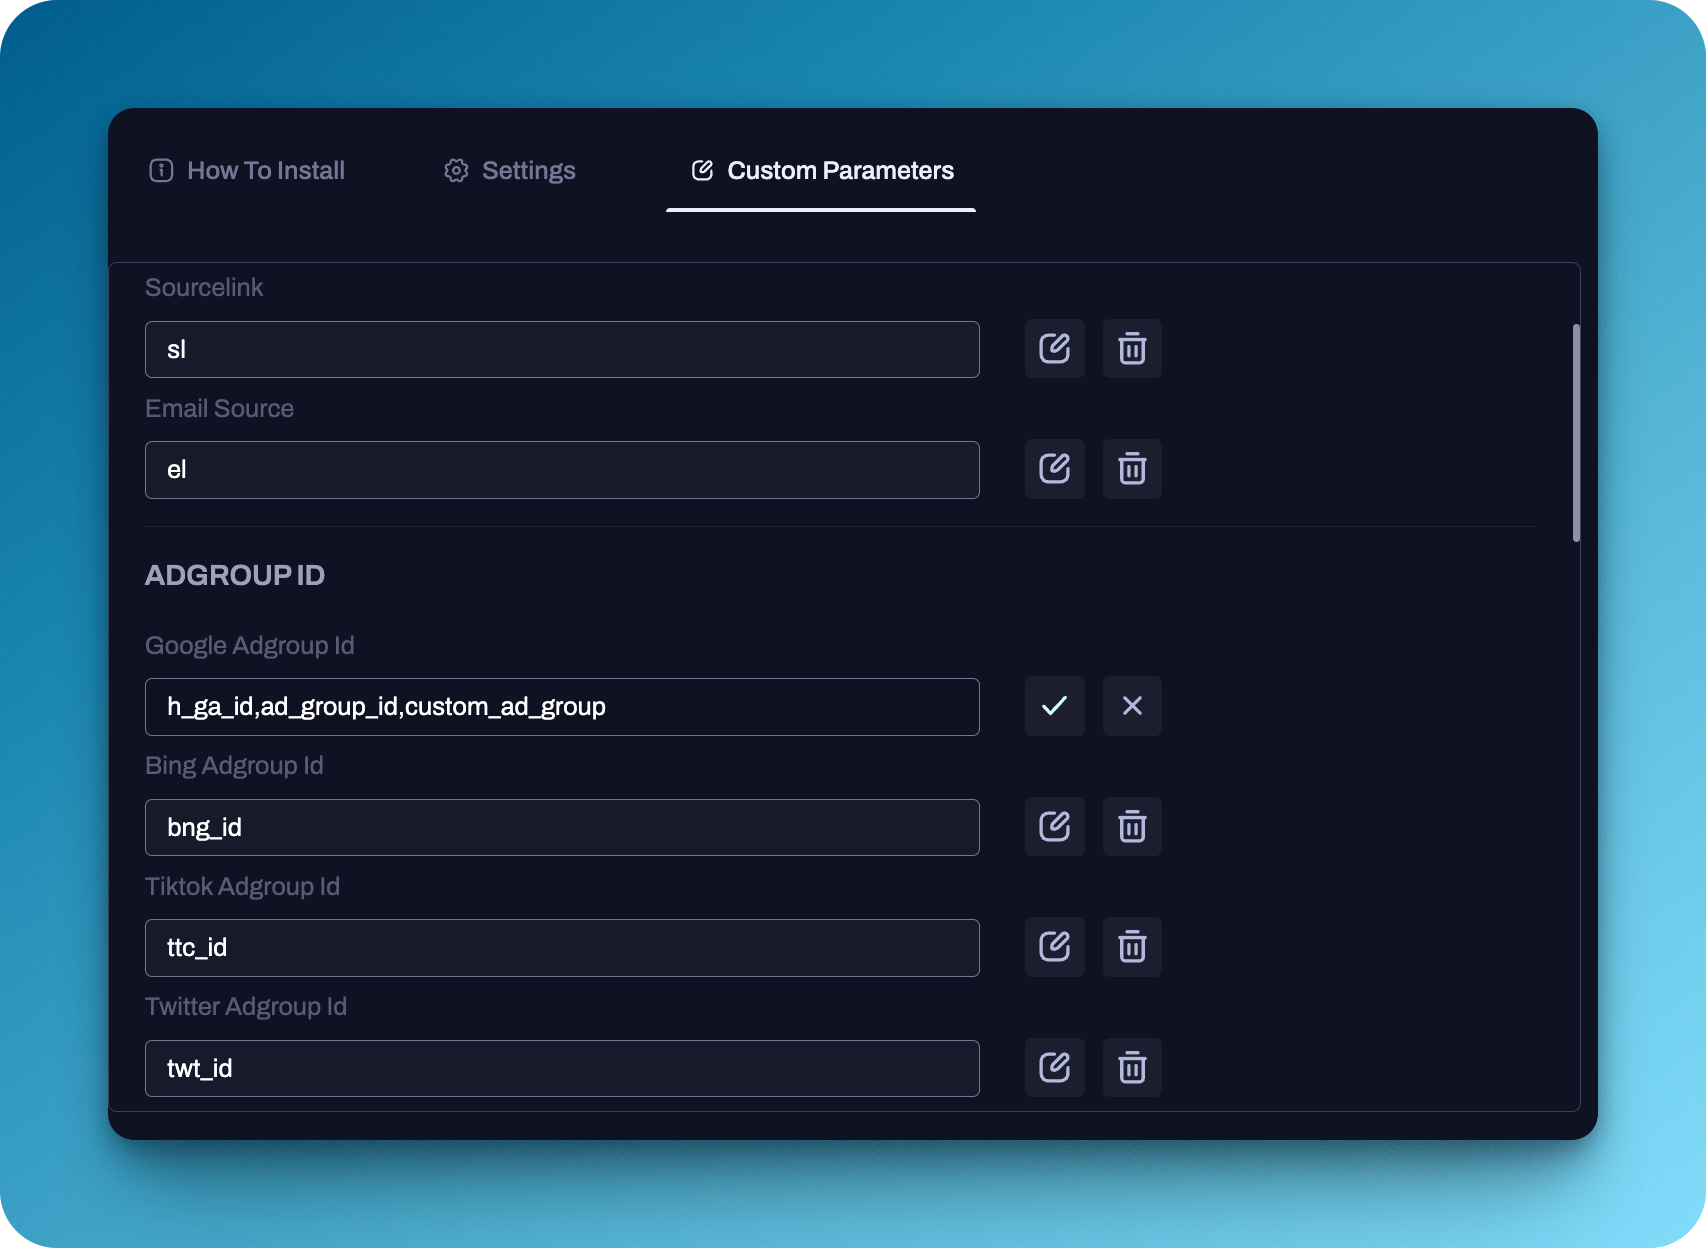Delete the Sourcelink parameter
Screen dimensions: 1706x1248
click(x=1132, y=349)
